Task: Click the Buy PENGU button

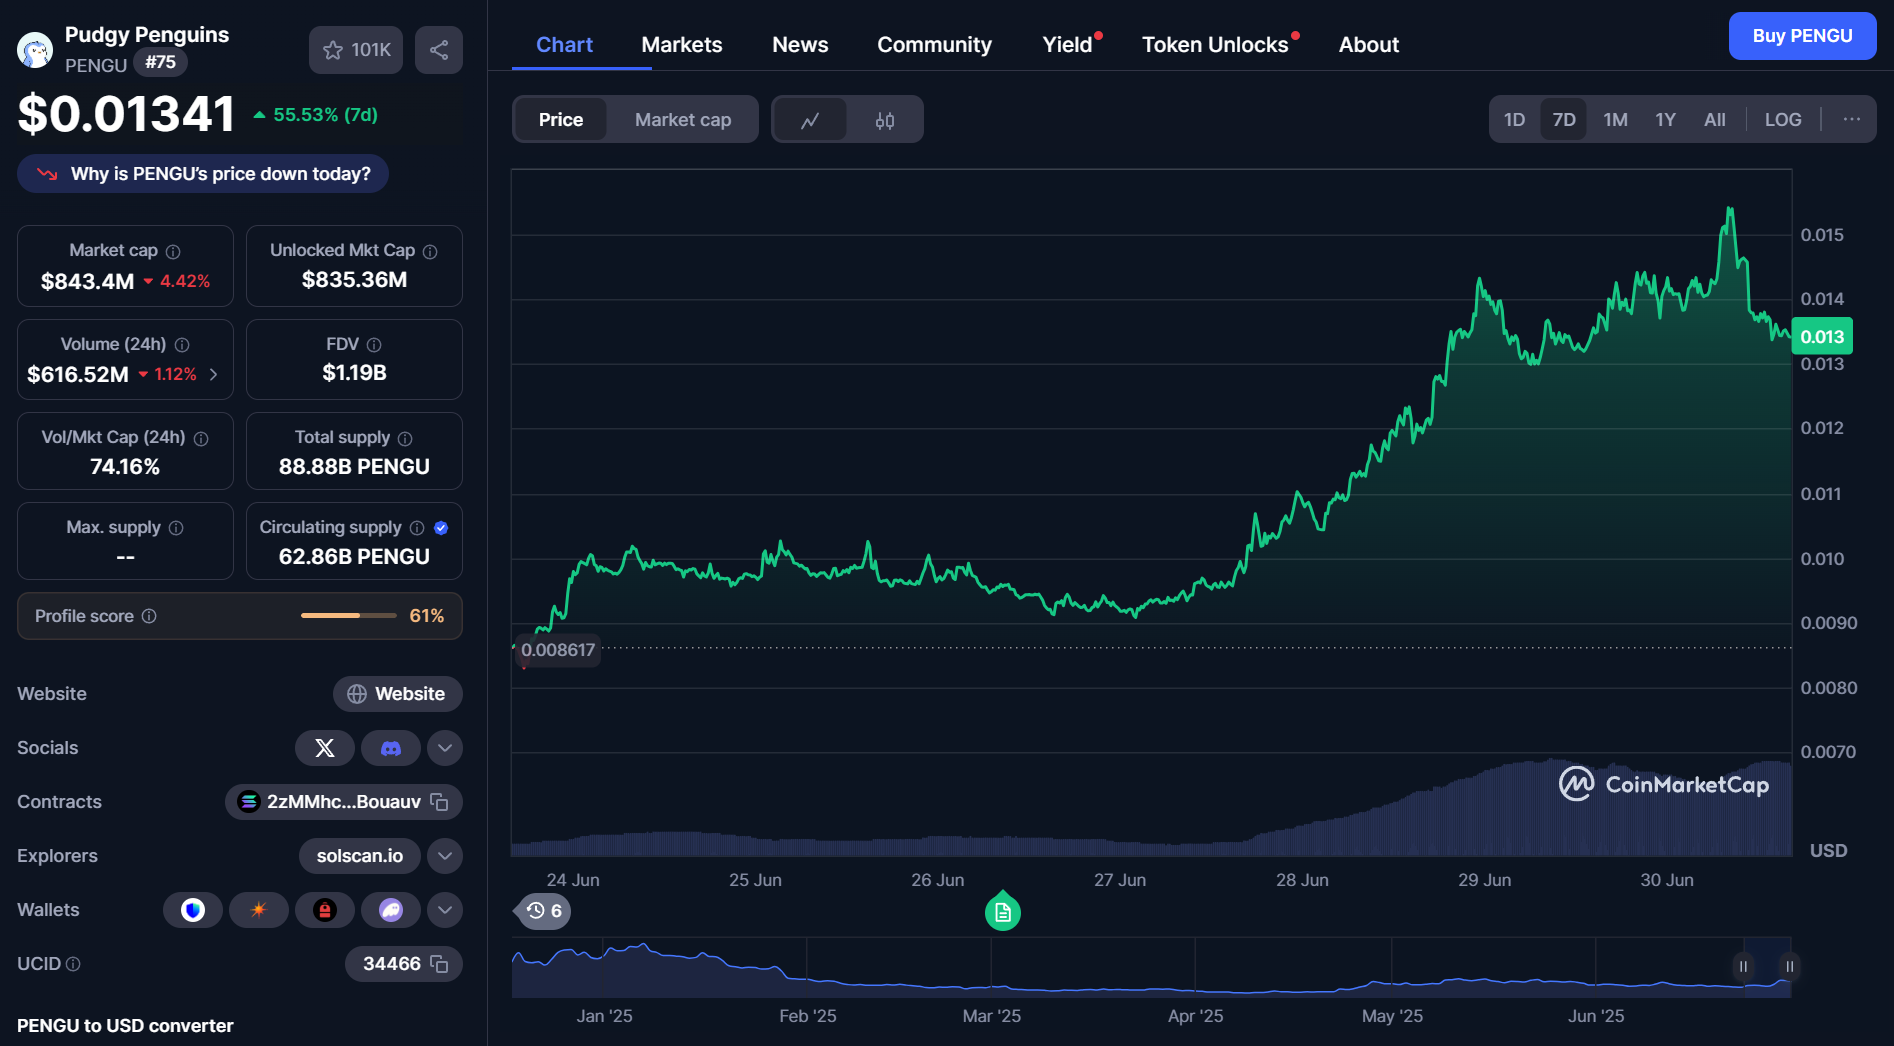Action: (x=1802, y=36)
